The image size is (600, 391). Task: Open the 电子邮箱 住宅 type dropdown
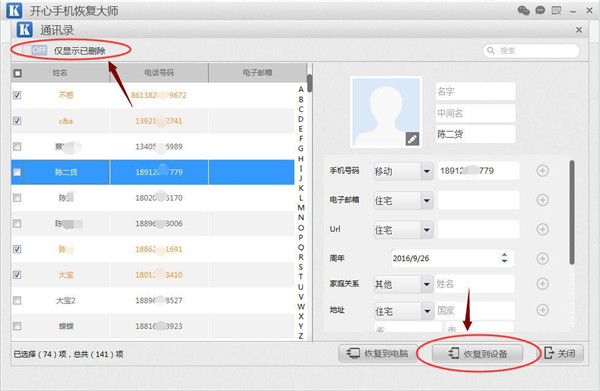point(403,200)
